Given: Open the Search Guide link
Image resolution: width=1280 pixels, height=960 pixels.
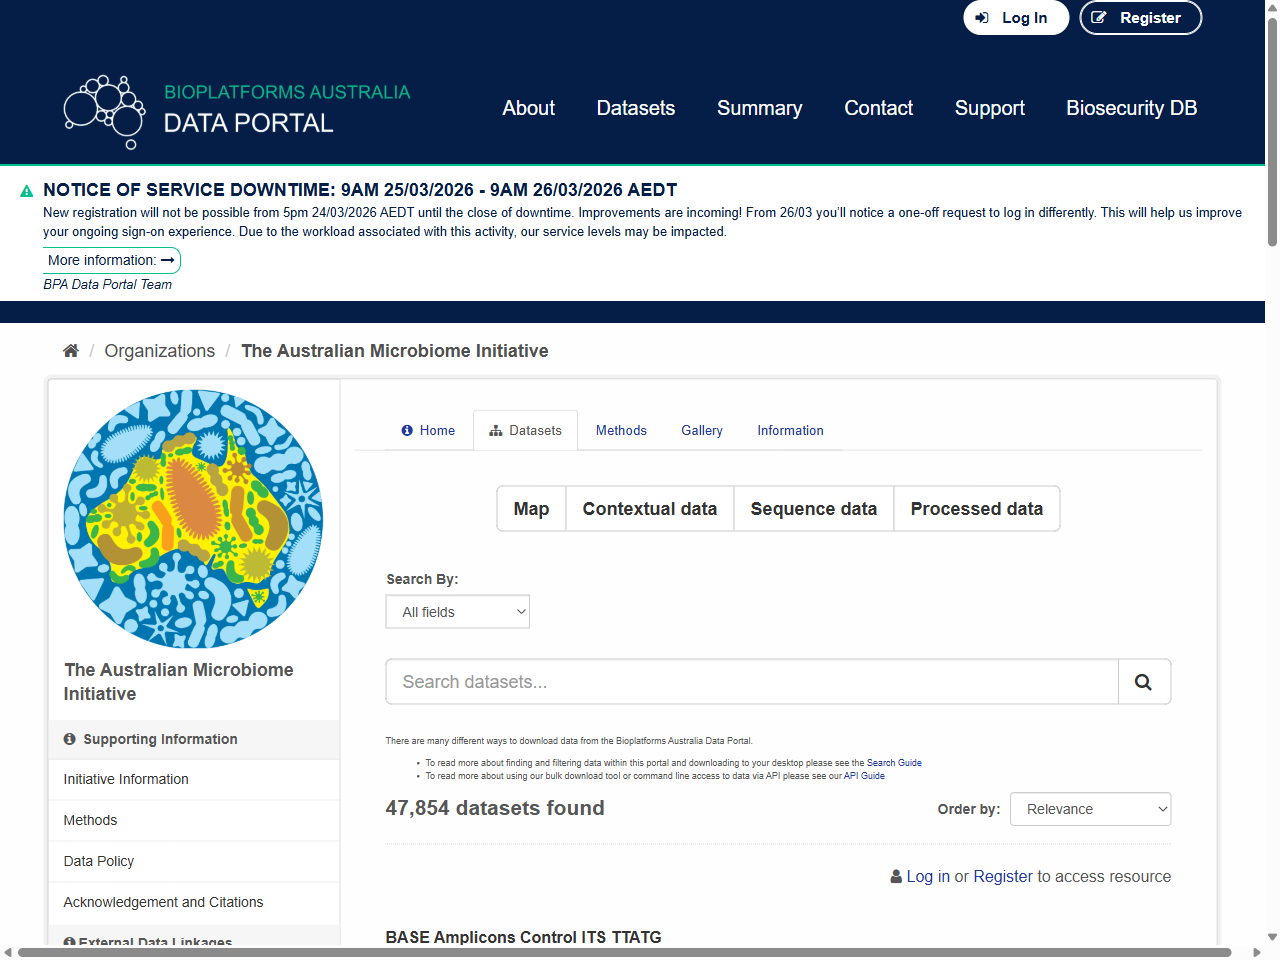Looking at the screenshot, I should click(x=894, y=763).
